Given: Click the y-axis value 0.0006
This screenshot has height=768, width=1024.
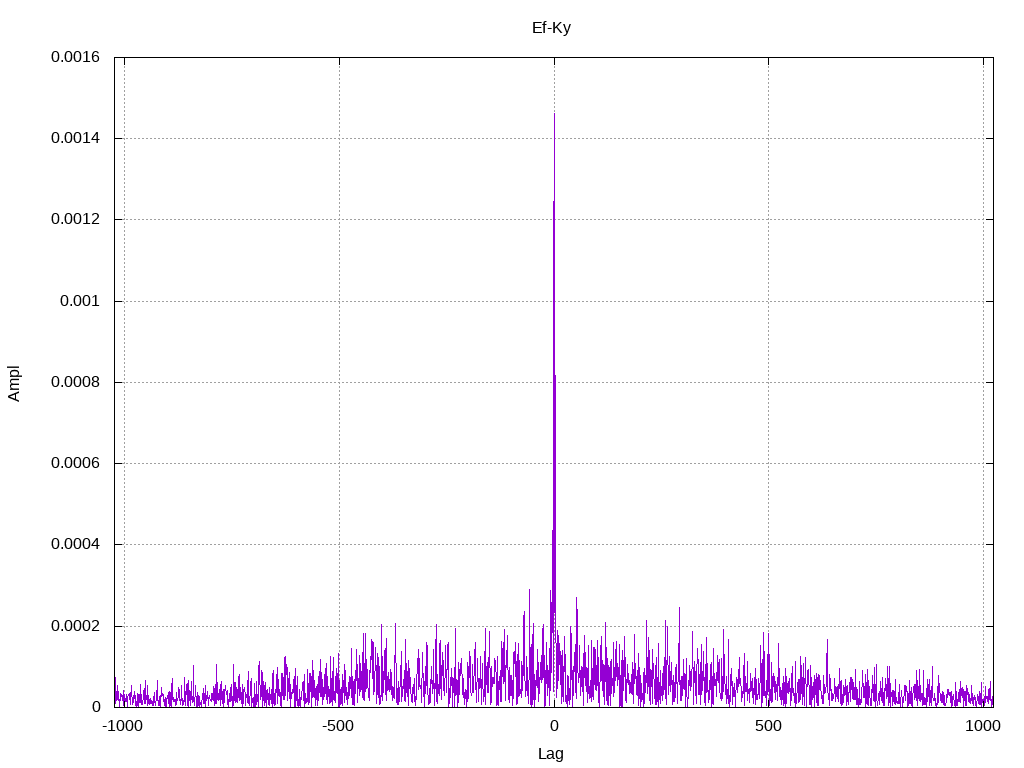Looking at the screenshot, I should [76, 463].
